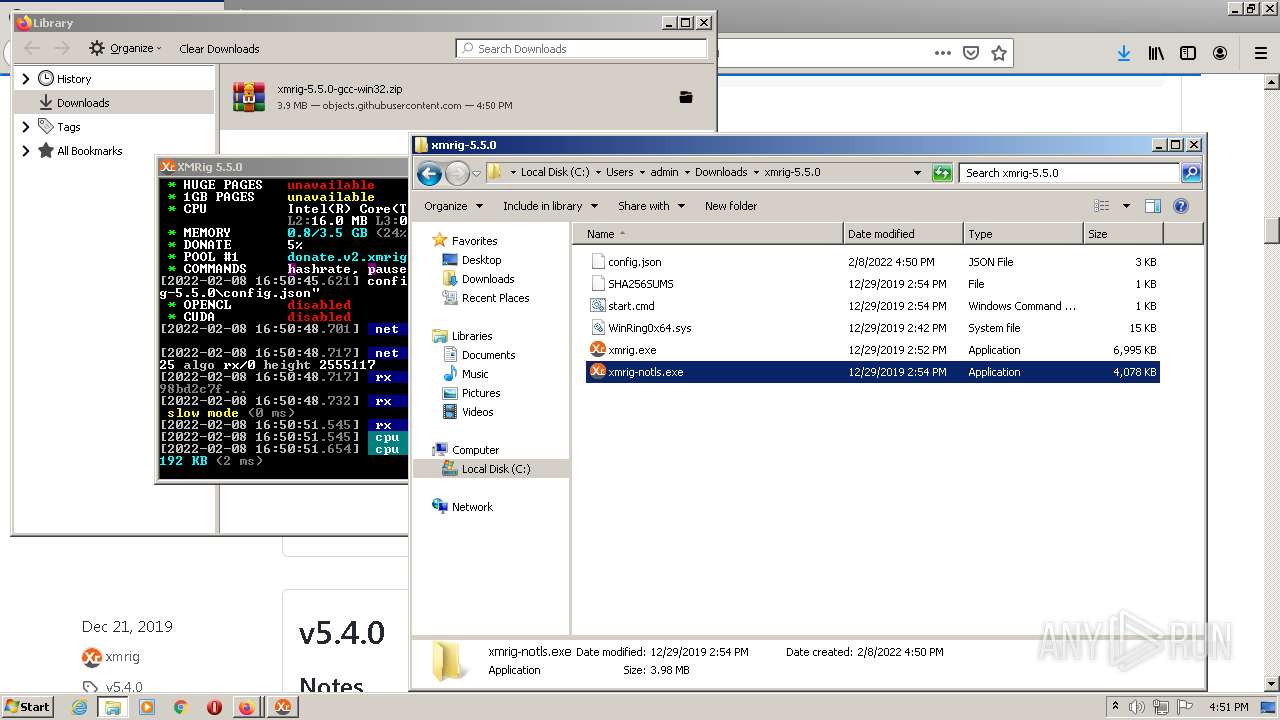Open Action Center flag in tray
Viewport: 1280px width, 720px height.
point(1185,707)
